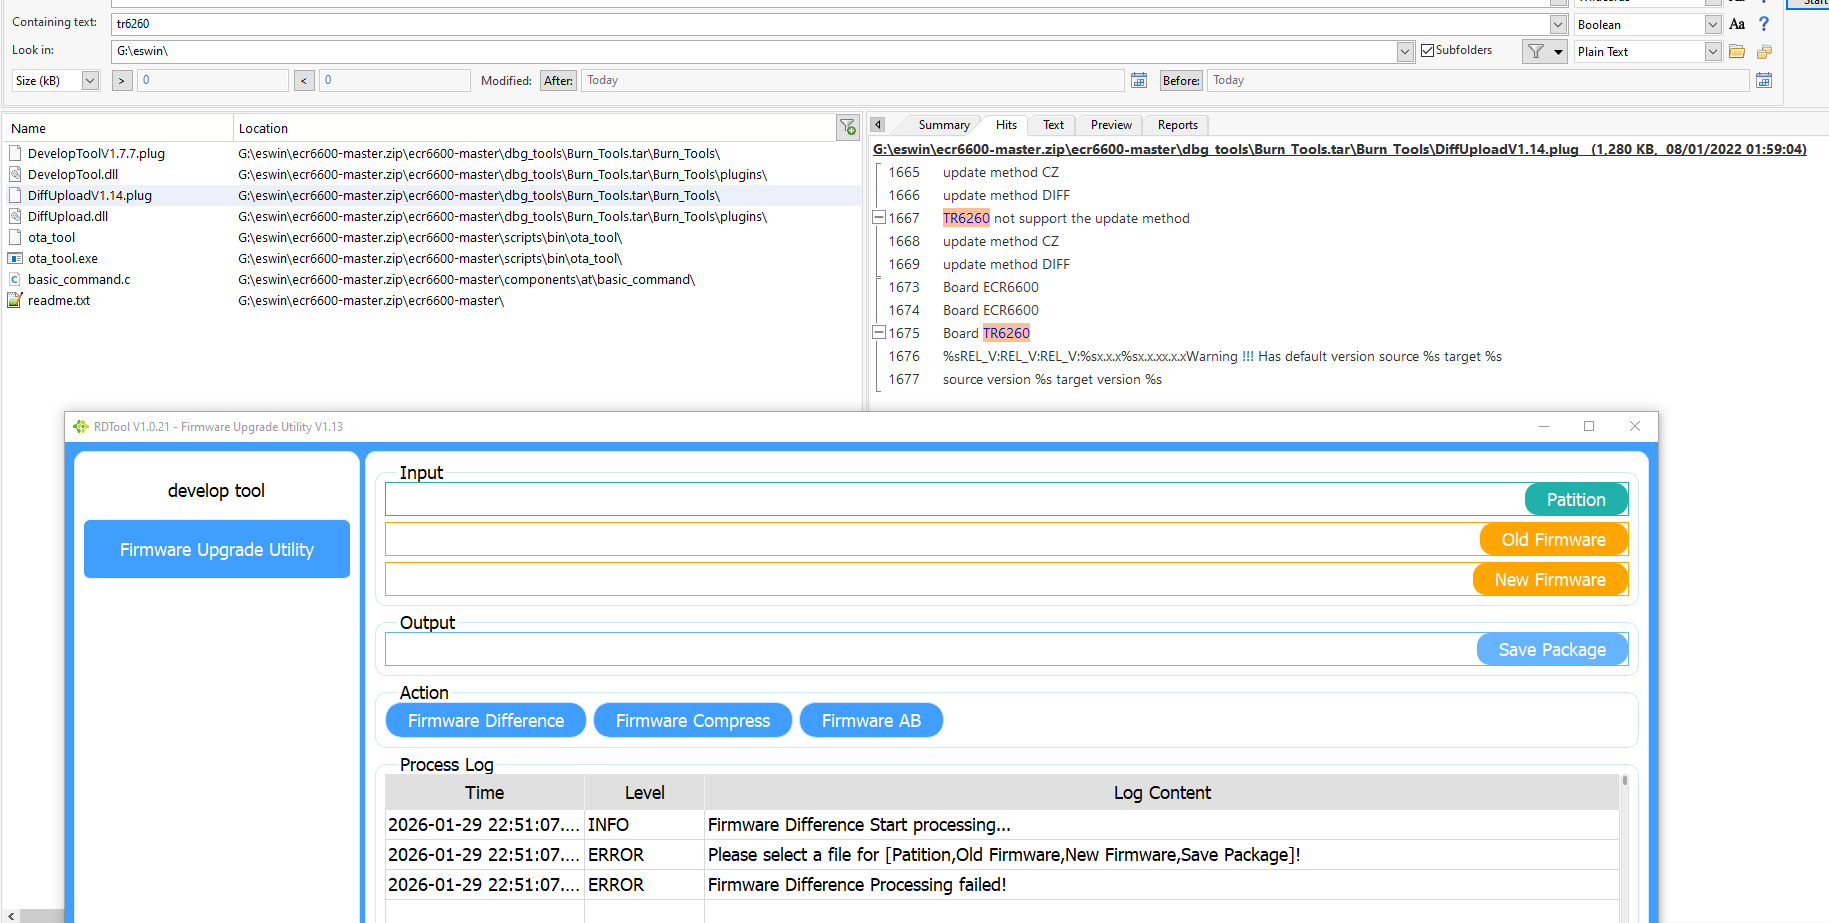The image size is (1829, 923).
Task: Toggle the Subfolders checkbox
Action: click(1427, 50)
